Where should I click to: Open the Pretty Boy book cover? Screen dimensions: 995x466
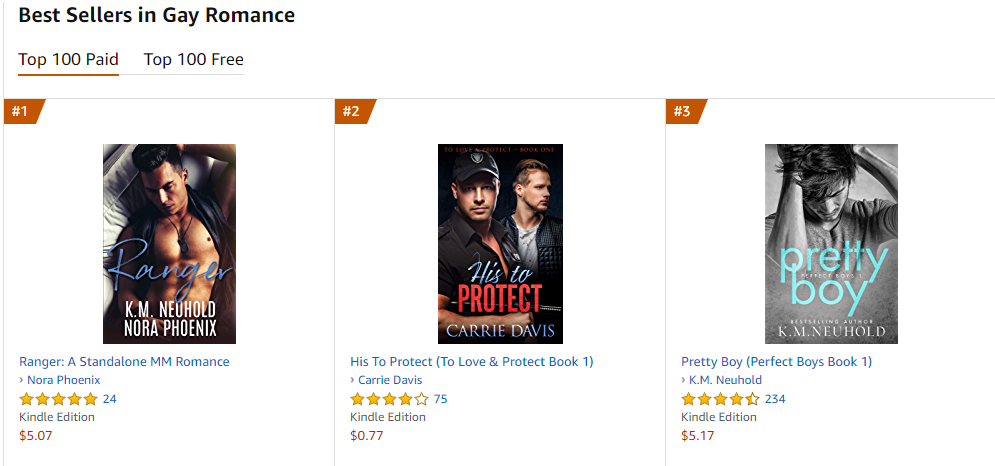point(831,244)
